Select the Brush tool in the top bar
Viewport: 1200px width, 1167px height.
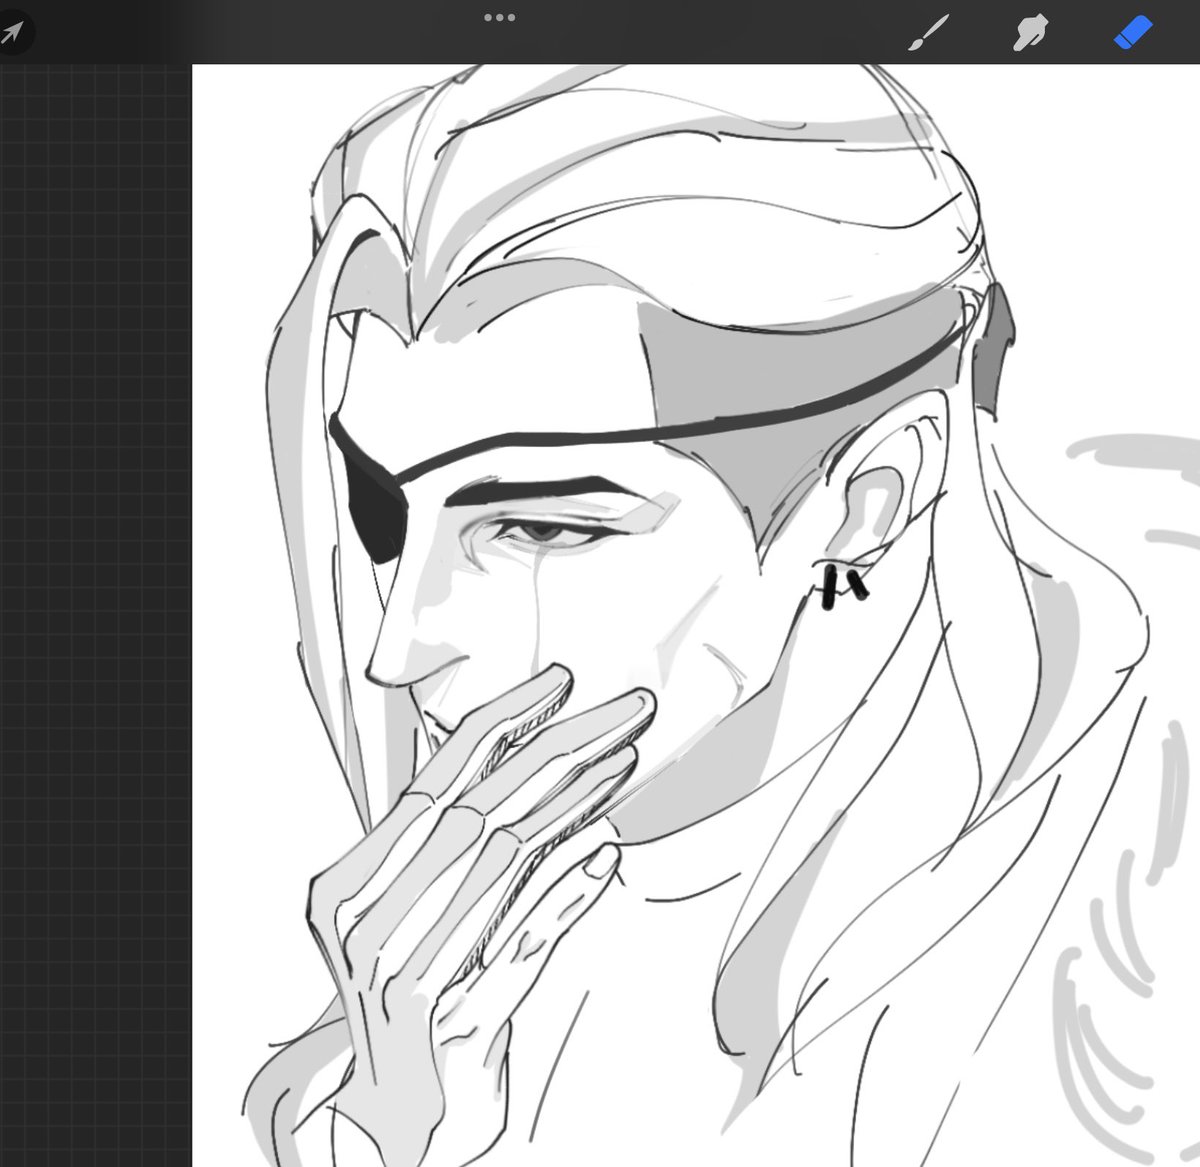tap(928, 33)
